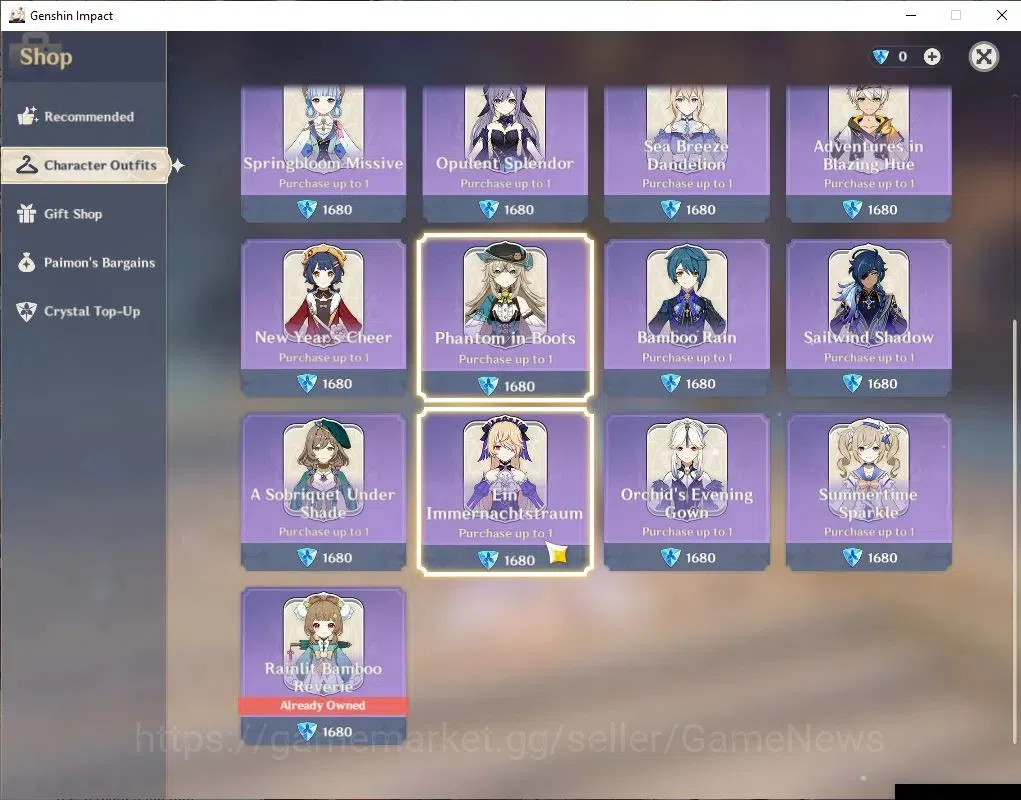Click the 1680 price under Bamboo Rain

(x=700, y=383)
